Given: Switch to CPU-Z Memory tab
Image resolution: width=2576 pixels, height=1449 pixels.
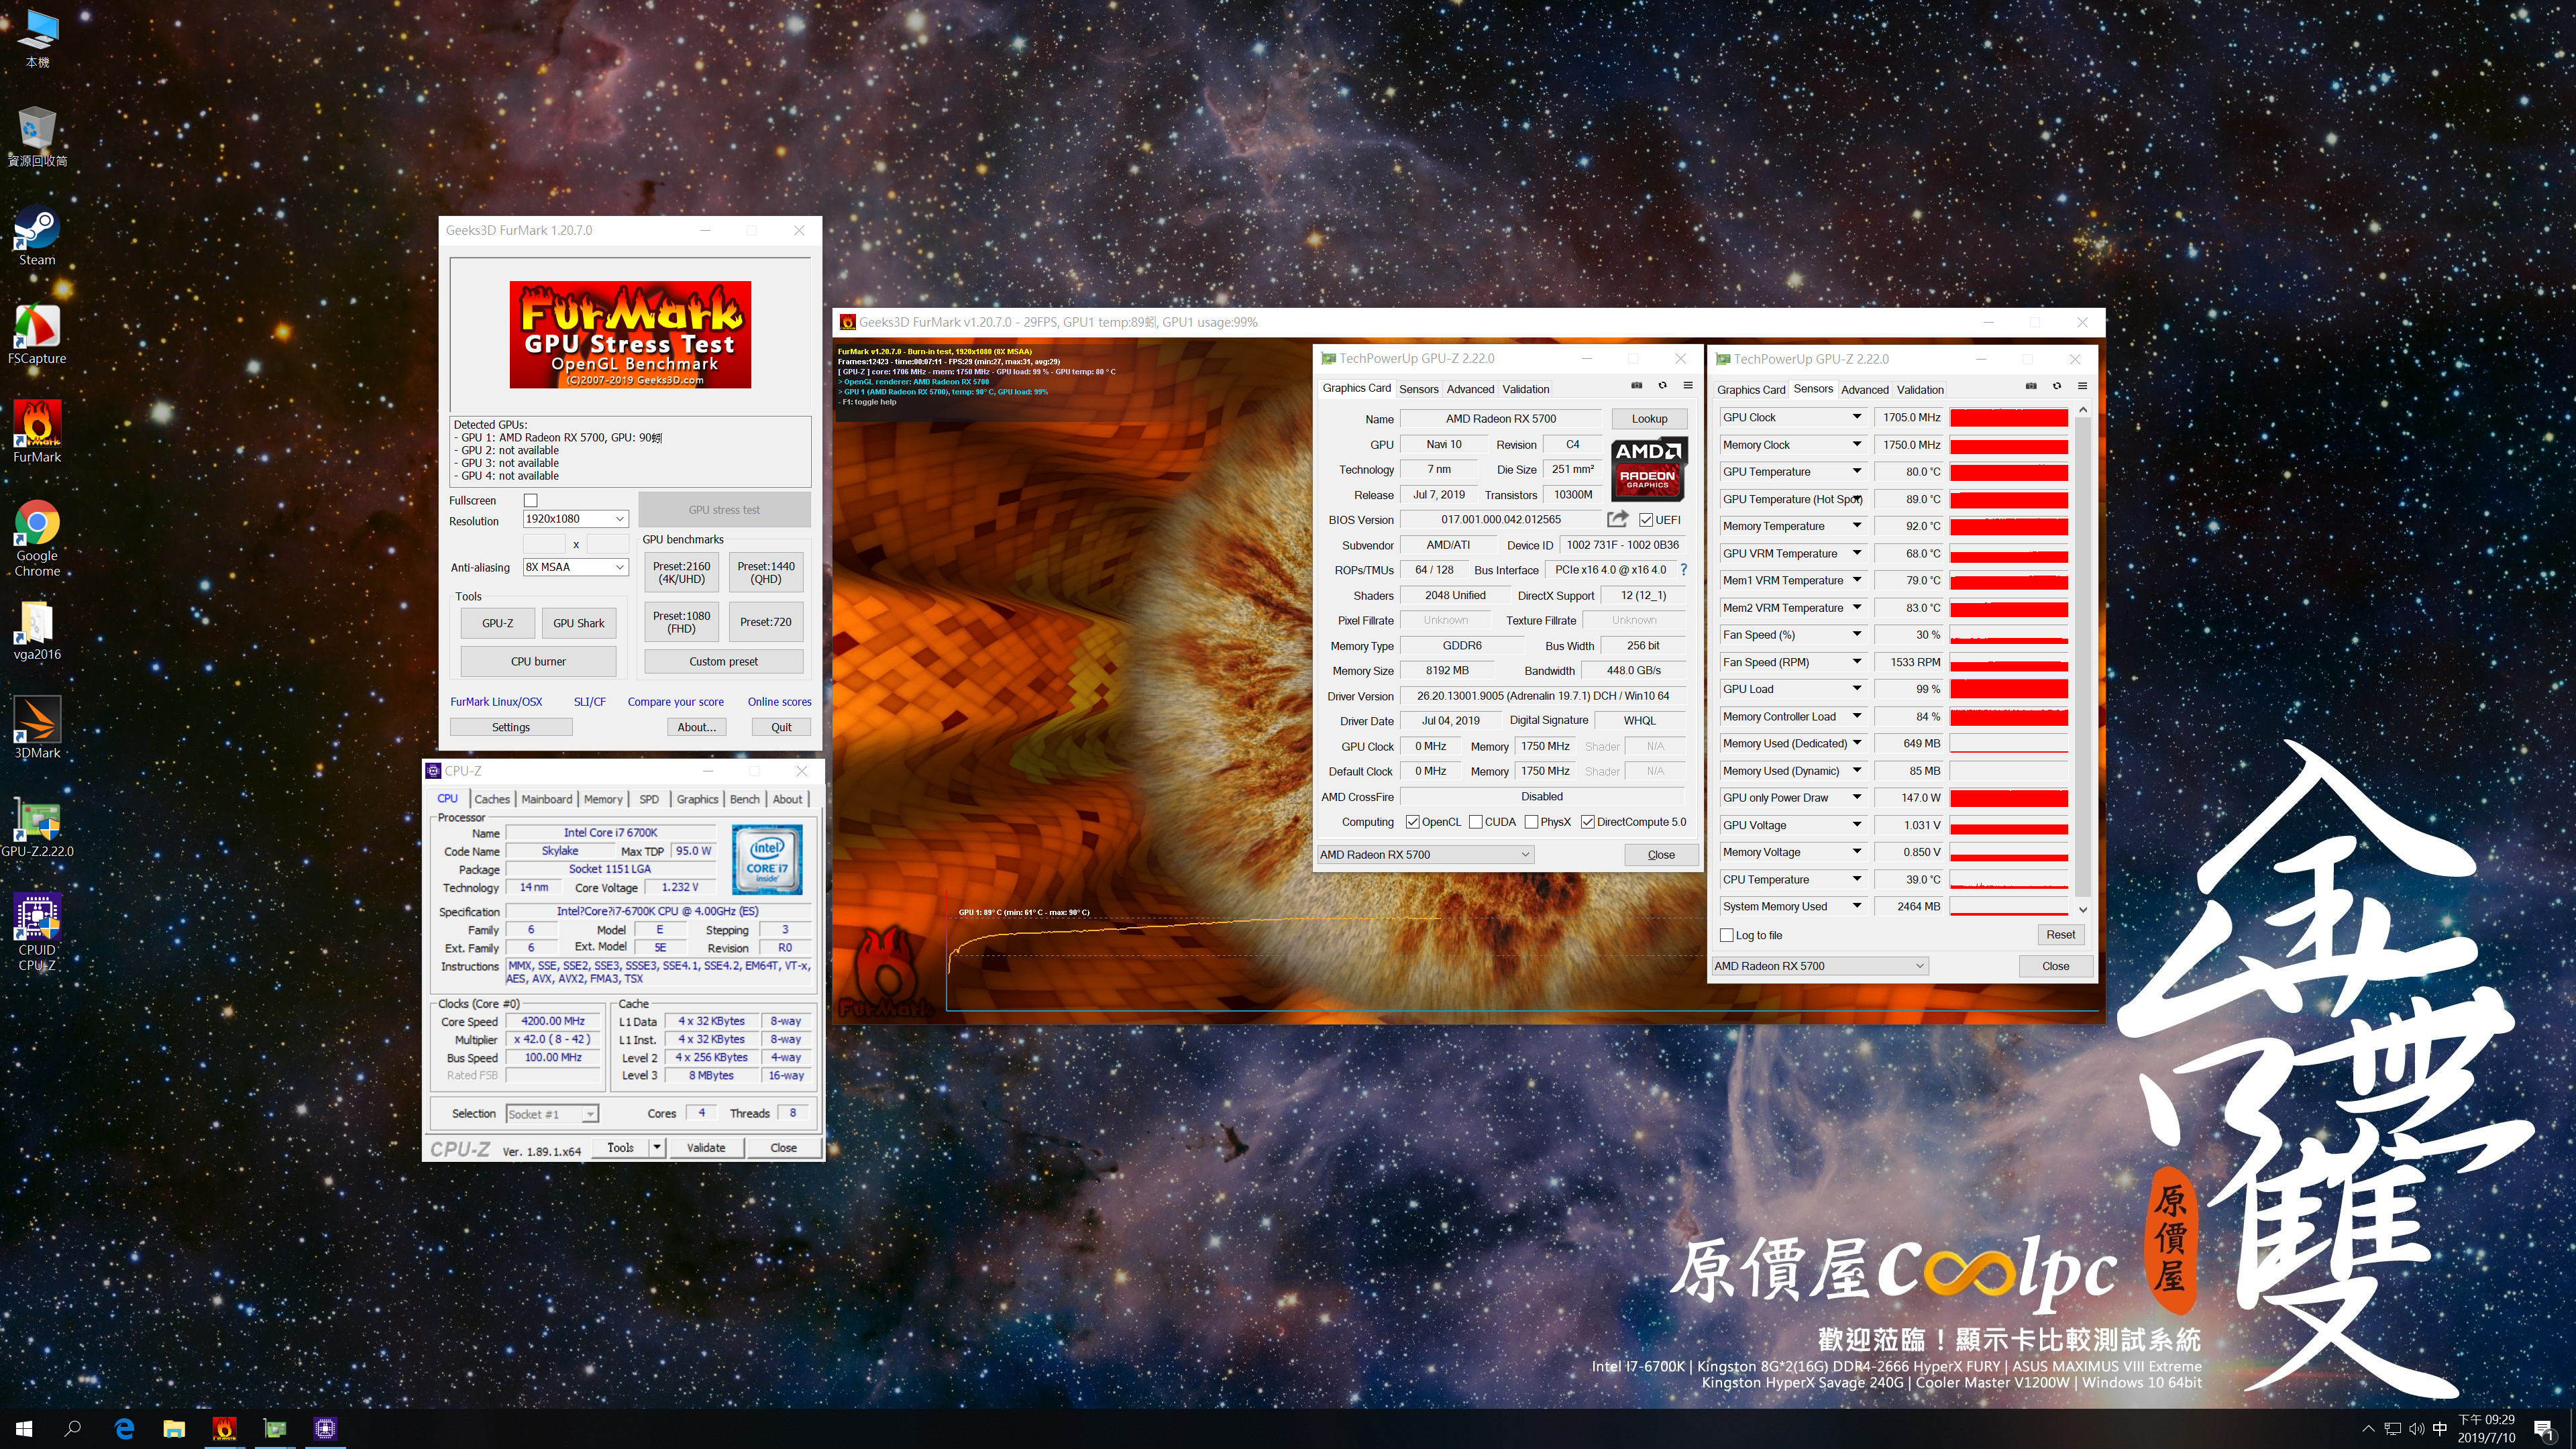Looking at the screenshot, I should (603, 799).
